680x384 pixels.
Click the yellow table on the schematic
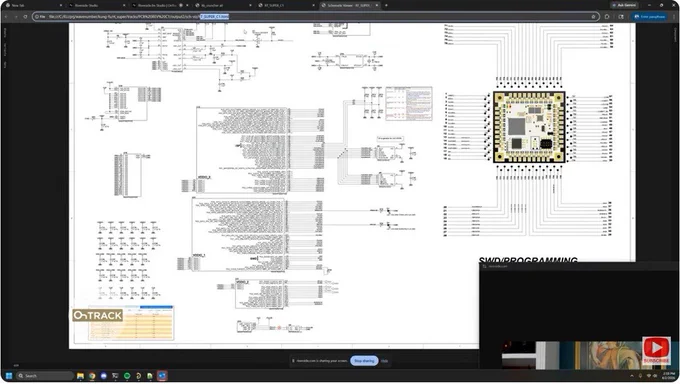[131, 322]
